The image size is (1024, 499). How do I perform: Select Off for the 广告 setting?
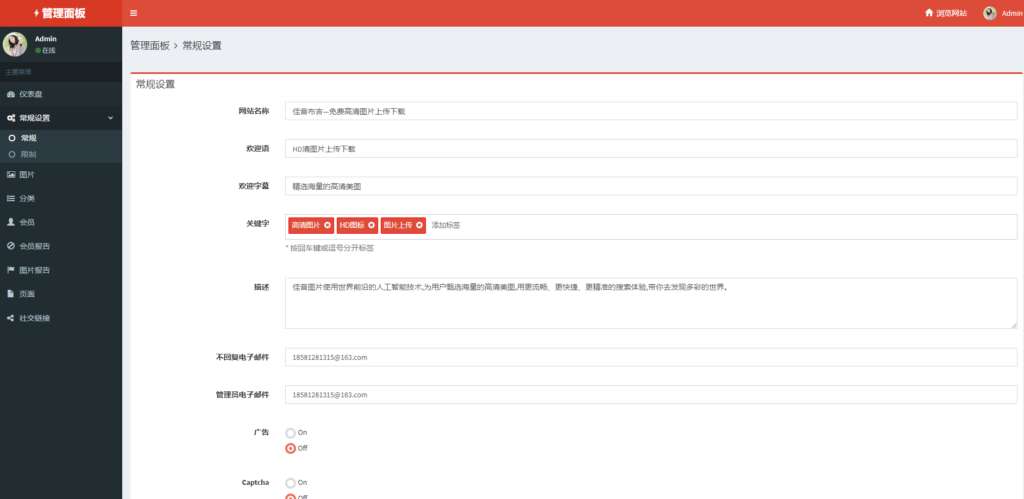291,449
